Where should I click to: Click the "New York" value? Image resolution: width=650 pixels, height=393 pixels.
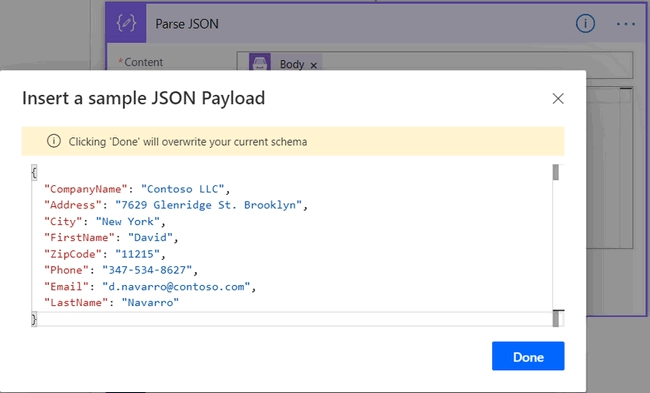pos(128,221)
